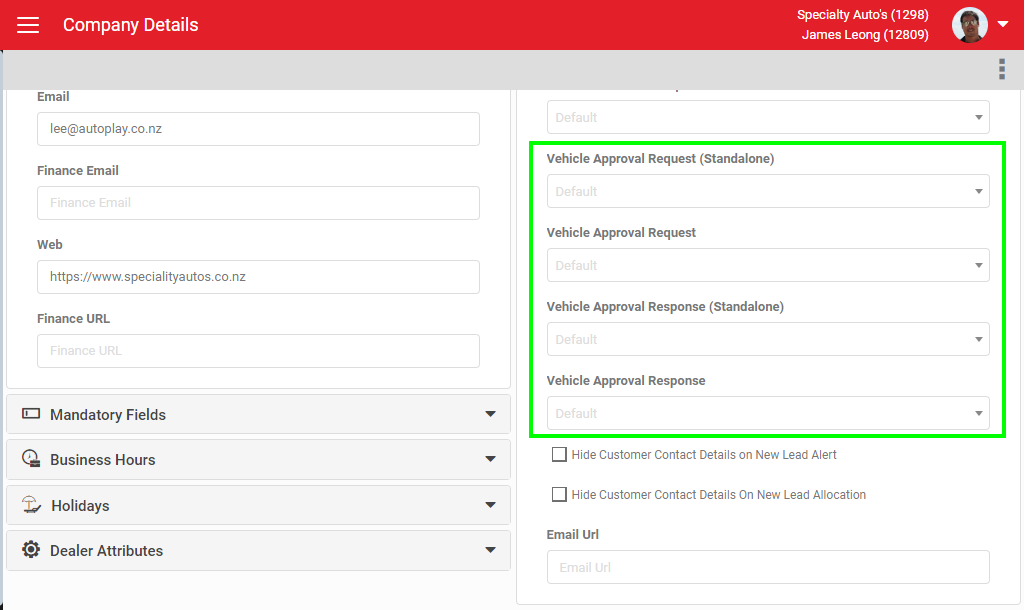Tick Hide Customer Contact Details On New Lead Allocation
This screenshot has width=1026, height=610.
[560, 495]
